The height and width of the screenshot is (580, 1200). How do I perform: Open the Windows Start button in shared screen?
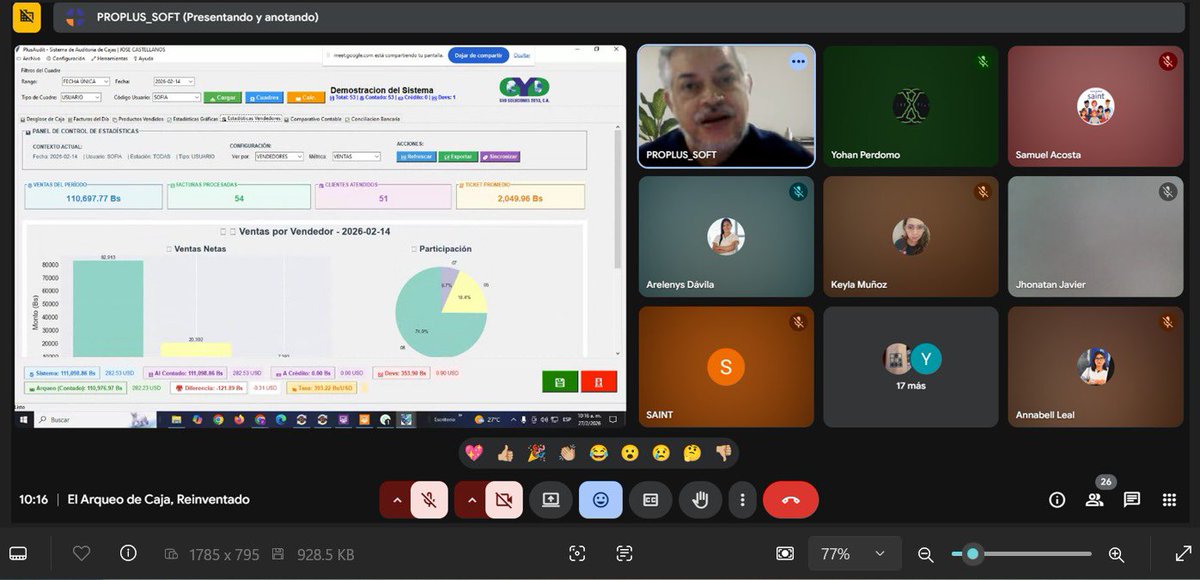pos(24,419)
